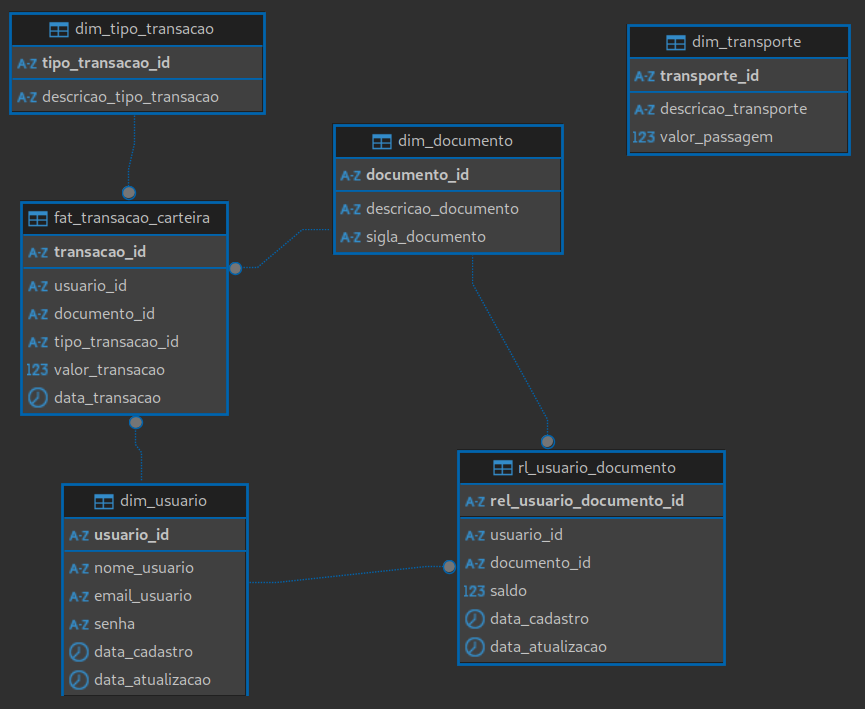The image size is (865, 709).
Task: Select the senha column in dim_usuario
Action: [114, 624]
